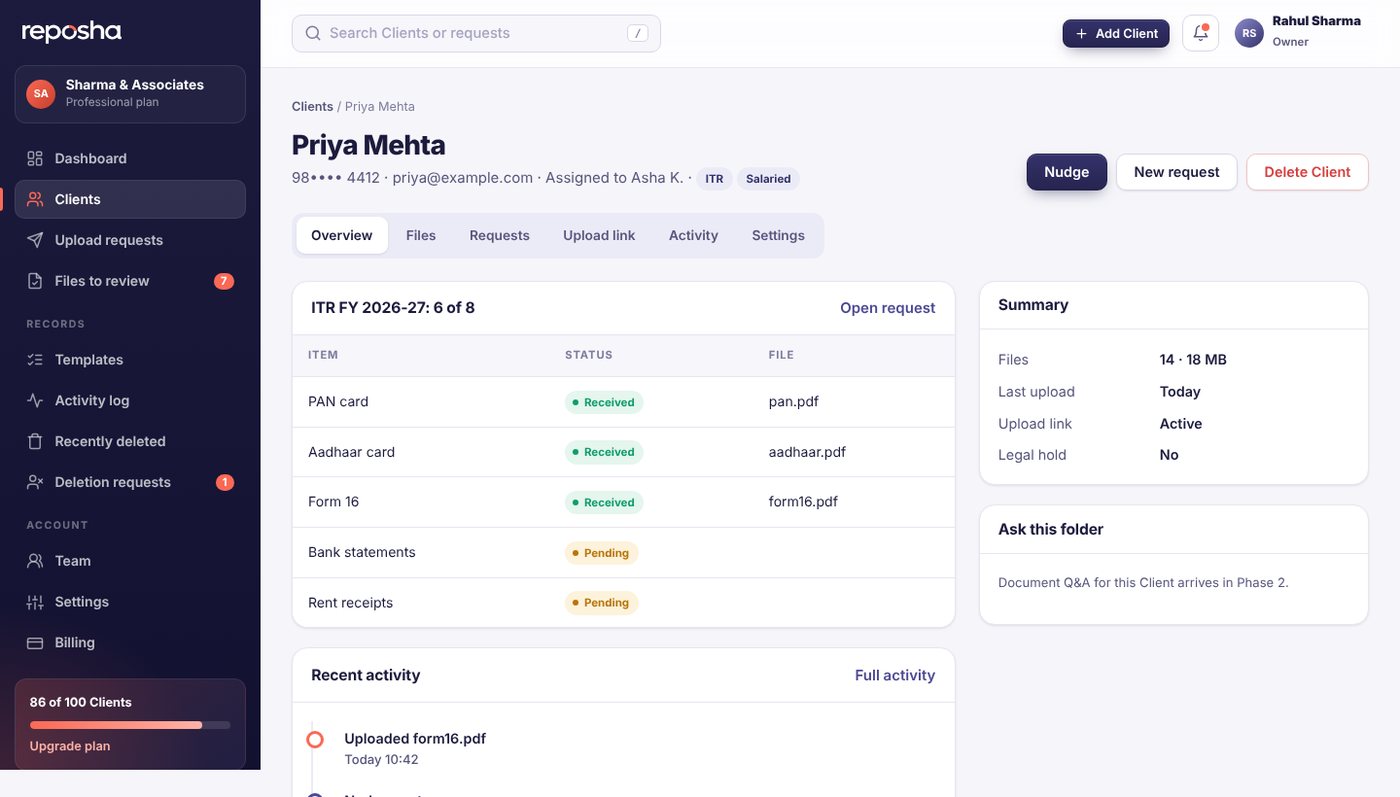Viewport: 1400px width, 797px height.
Task: Click the Add Client button
Action: click(x=1116, y=33)
